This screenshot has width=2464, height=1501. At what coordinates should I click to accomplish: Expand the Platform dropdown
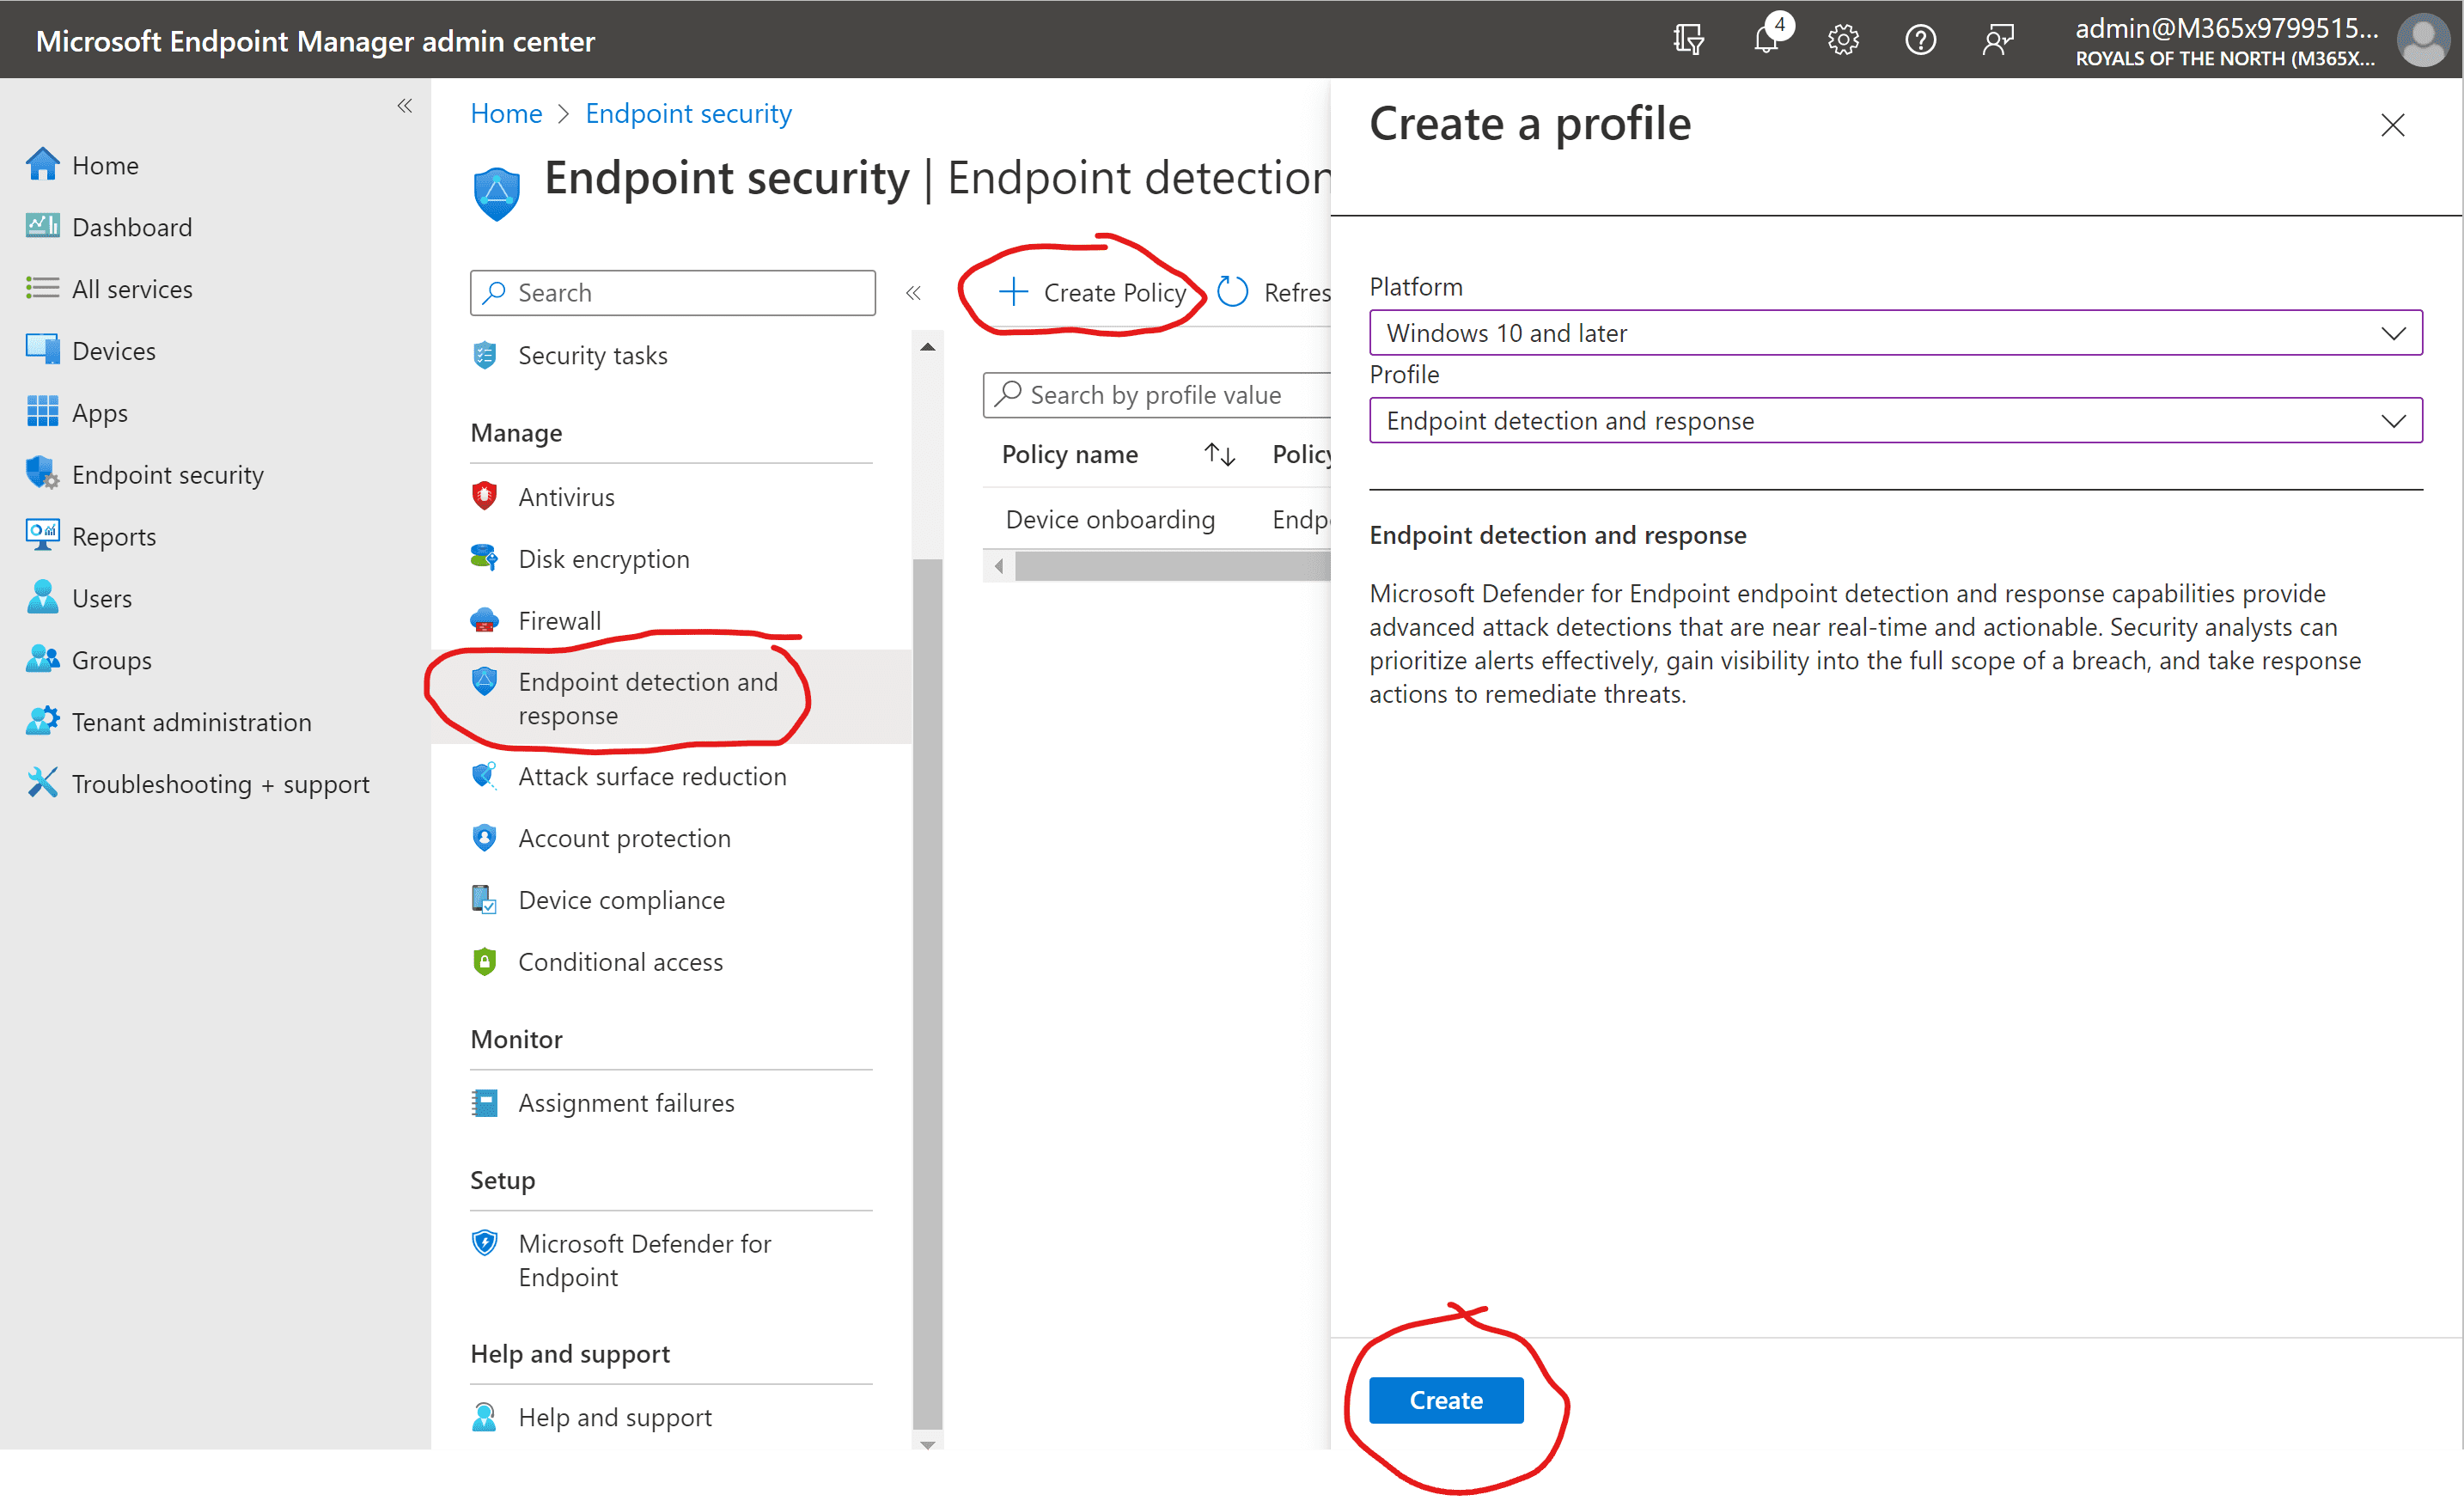pyautogui.click(x=2392, y=333)
